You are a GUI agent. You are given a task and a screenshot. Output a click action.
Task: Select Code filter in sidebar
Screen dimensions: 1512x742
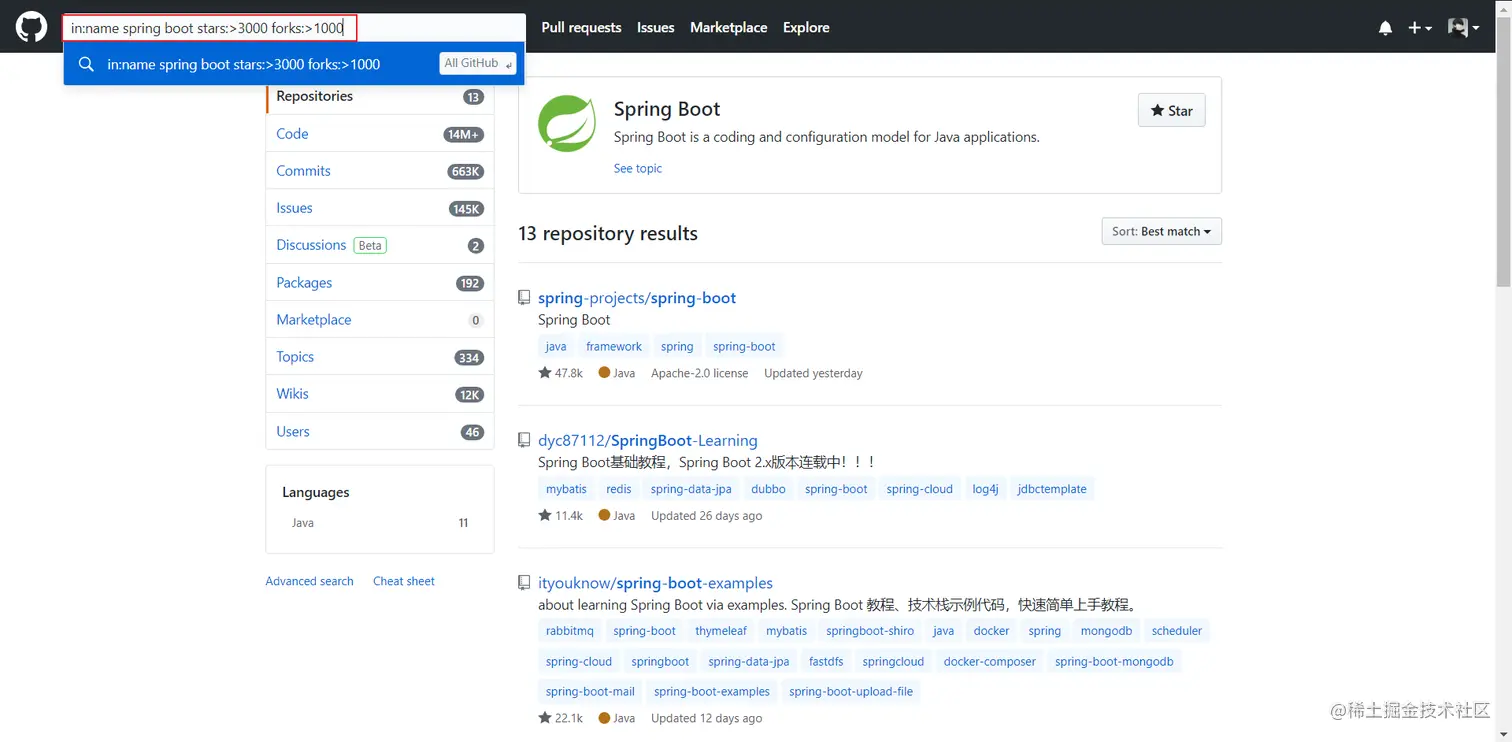coord(380,134)
